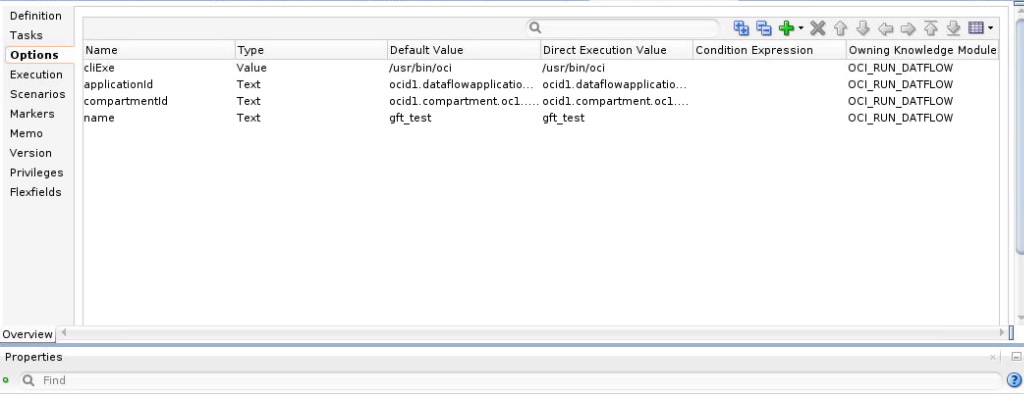Click the Owning Knowledge Module column header
Screen dimensions: 1024x396
(x=922, y=50)
